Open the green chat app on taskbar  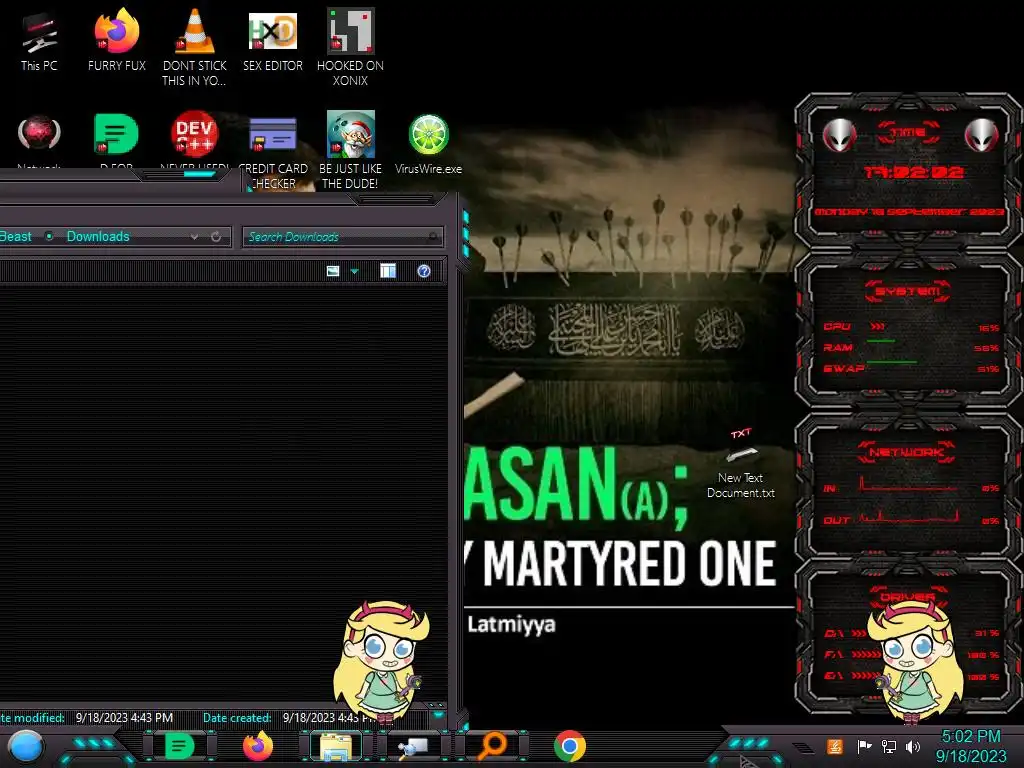point(179,746)
